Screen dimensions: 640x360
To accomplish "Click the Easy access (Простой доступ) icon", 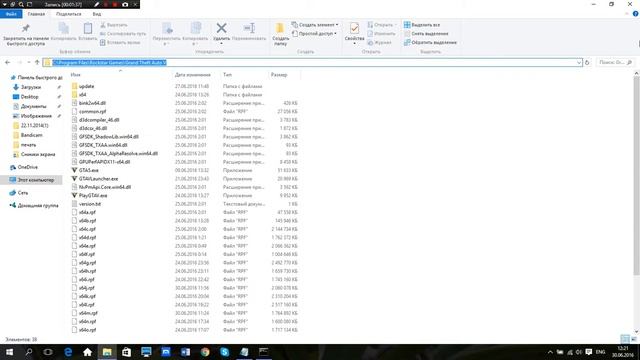I will (x=295, y=33).
